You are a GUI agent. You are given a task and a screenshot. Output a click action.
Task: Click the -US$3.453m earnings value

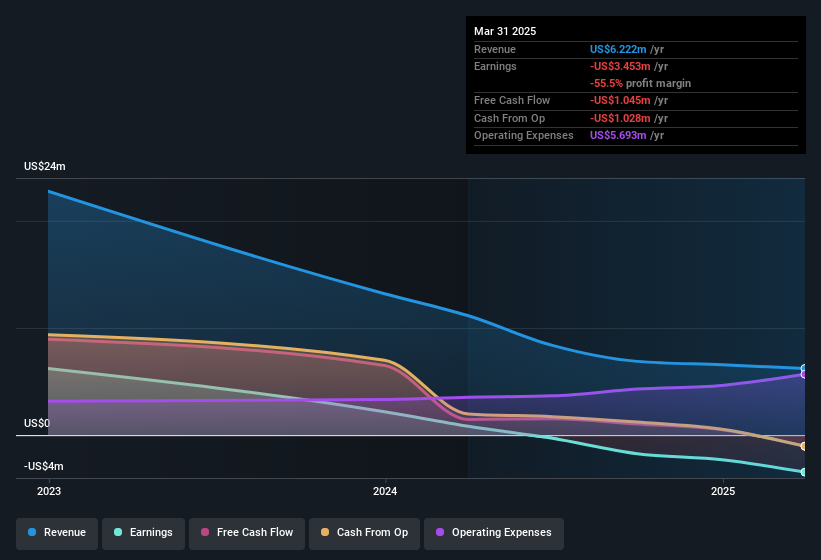620,66
